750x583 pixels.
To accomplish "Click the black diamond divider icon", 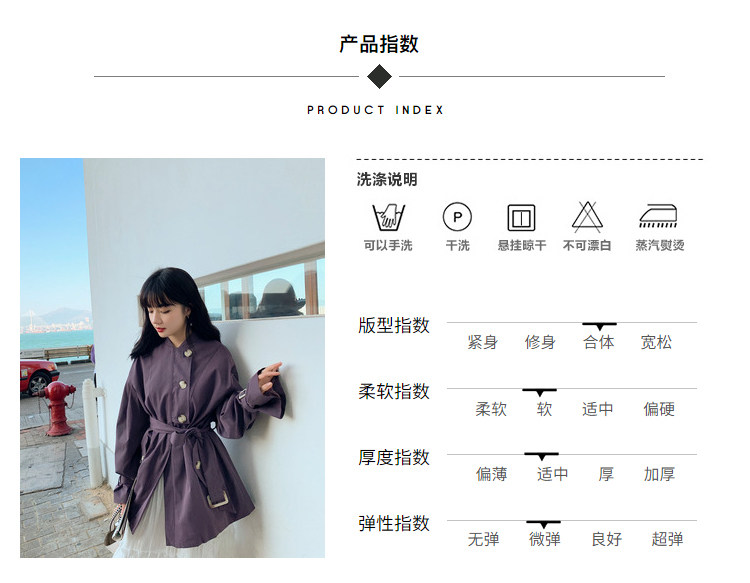I will point(379,77).
